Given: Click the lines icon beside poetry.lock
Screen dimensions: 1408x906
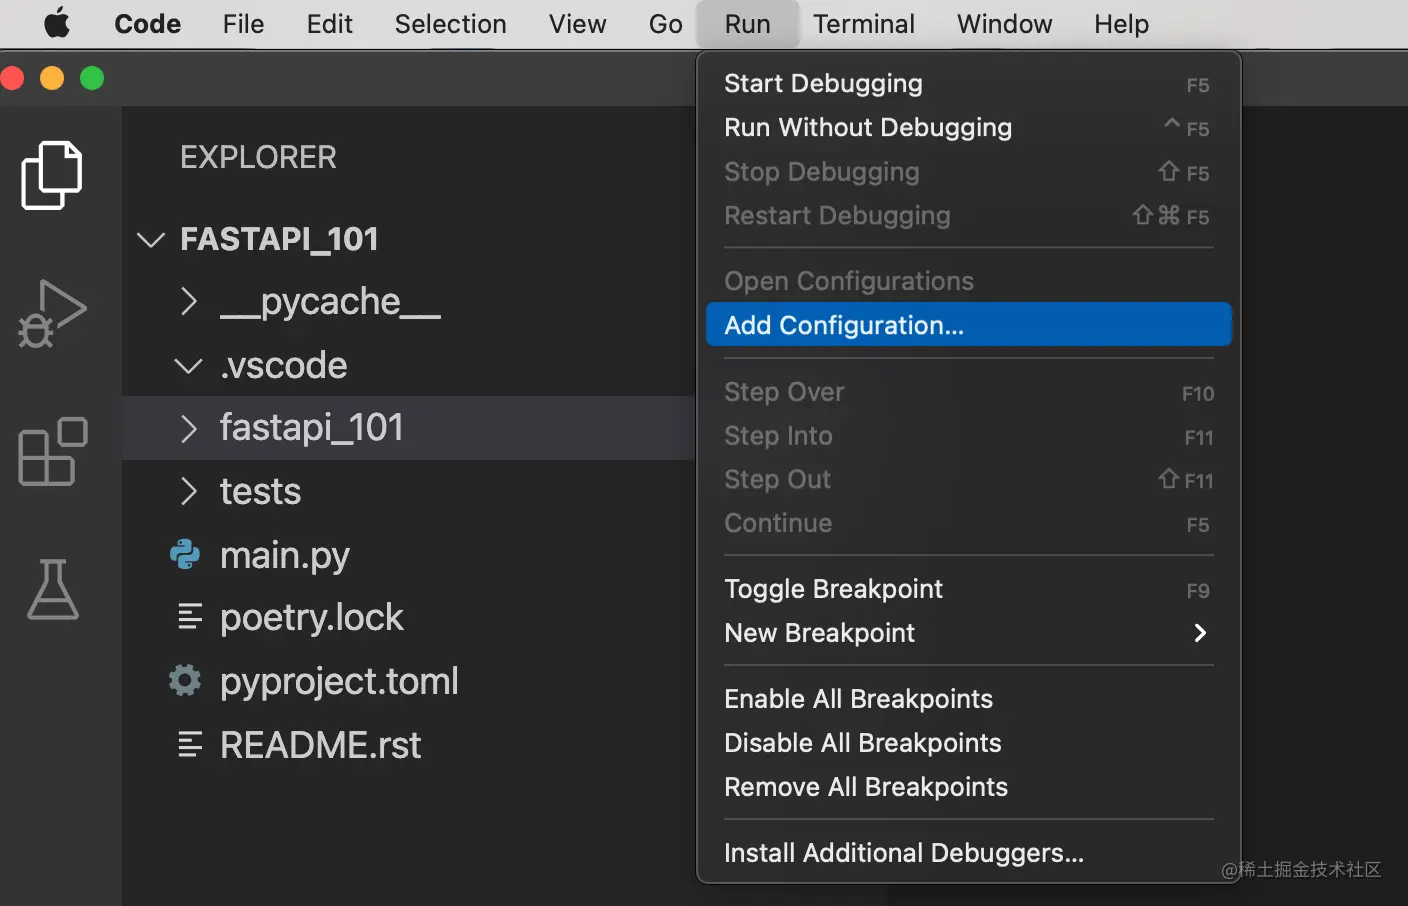Looking at the screenshot, I should (190, 617).
